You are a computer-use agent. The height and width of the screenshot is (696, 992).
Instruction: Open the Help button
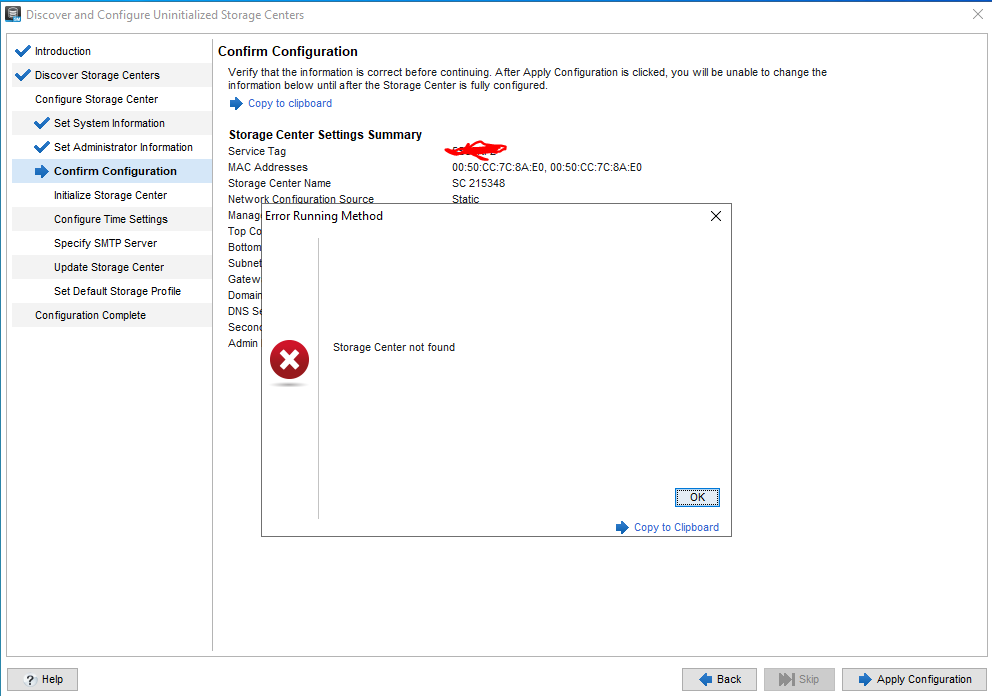pyautogui.click(x=43, y=679)
